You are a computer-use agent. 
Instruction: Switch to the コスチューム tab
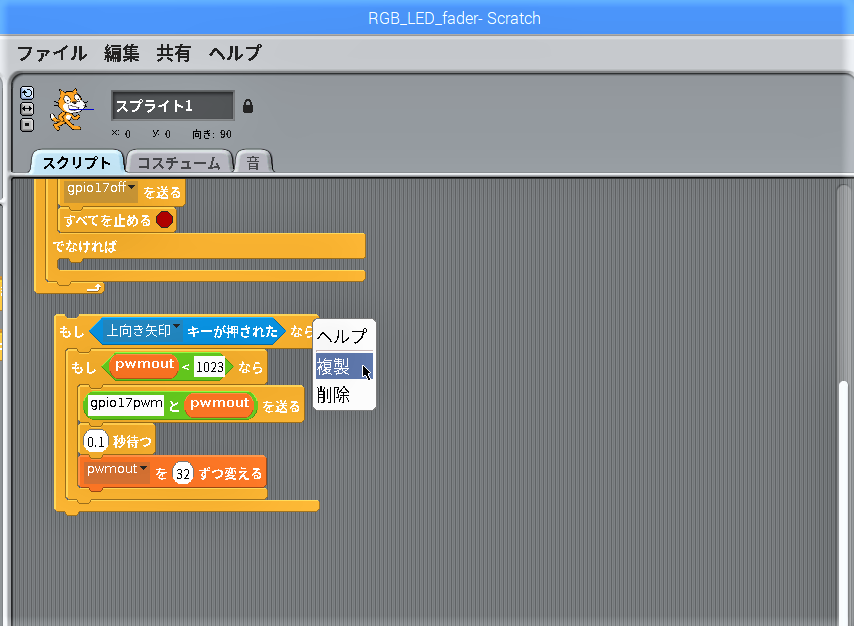tap(179, 162)
